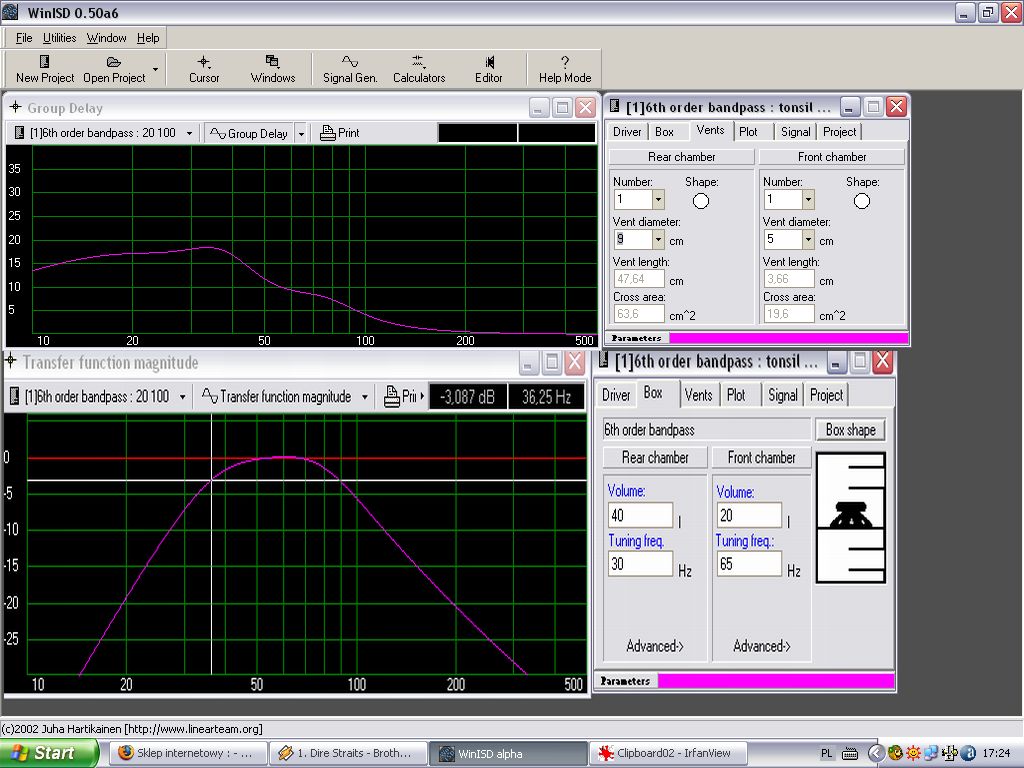The width and height of the screenshot is (1024, 768).
Task: Open the driver Editor
Action: pyautogui.click(x=488, y=68)
